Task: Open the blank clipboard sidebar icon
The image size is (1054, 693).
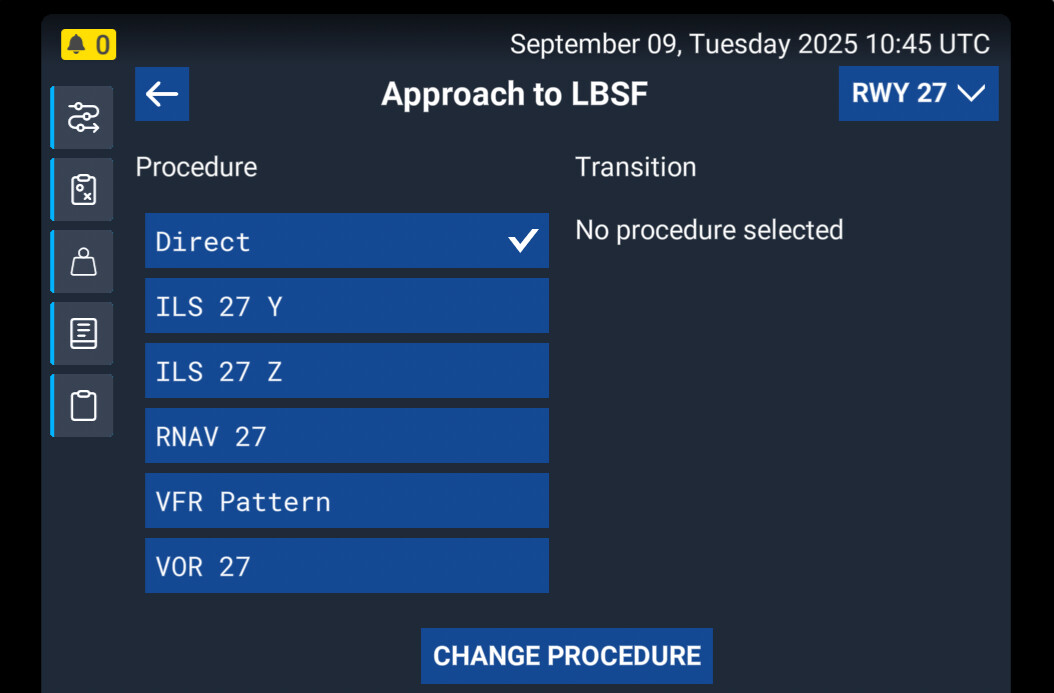Action: [x=83, y=406]
